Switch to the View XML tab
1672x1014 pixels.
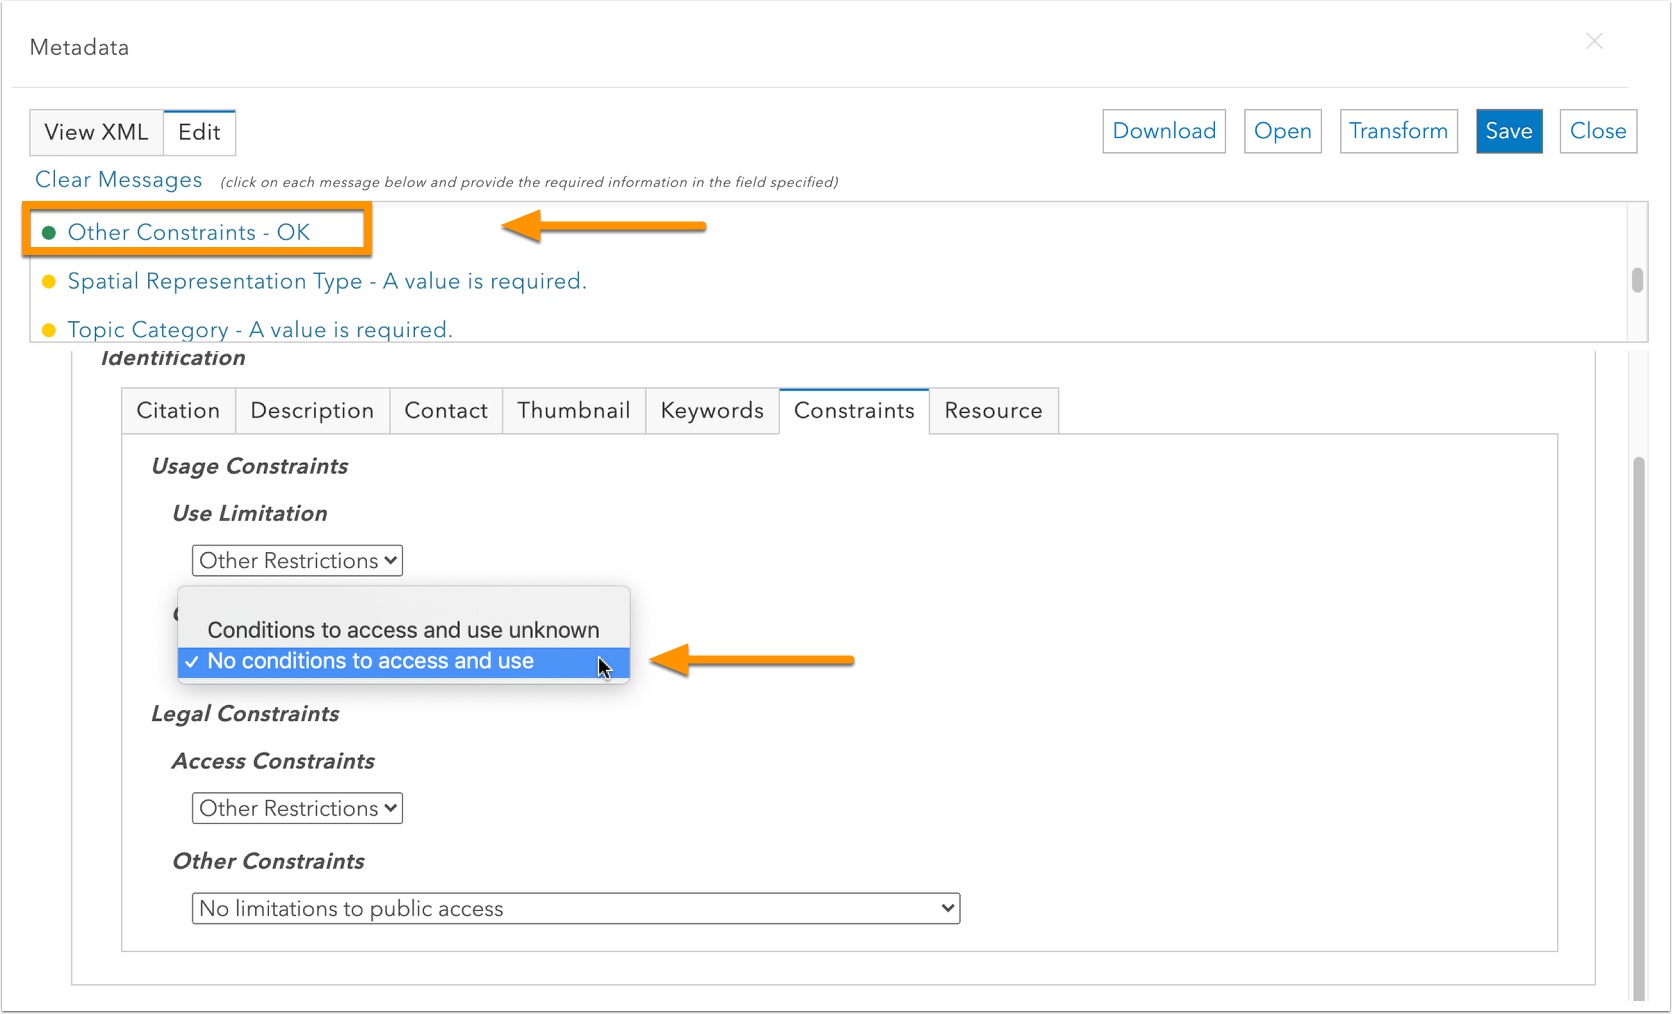pyautogui.click(x=96, y=132)
